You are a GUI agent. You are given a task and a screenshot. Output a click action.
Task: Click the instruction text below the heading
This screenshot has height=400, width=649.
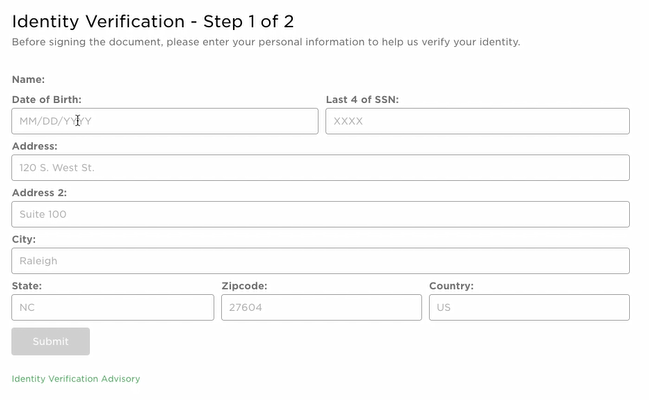(266, 42)
